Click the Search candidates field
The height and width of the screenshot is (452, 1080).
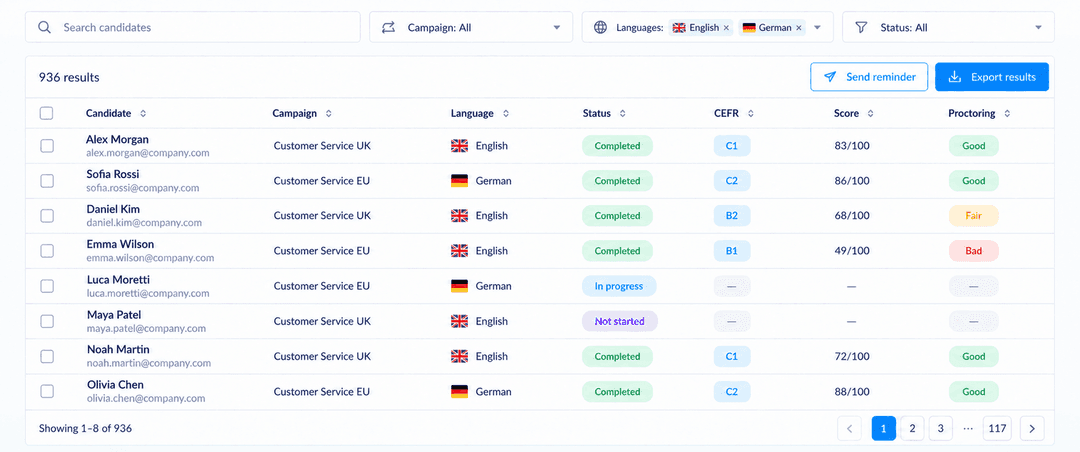pyautogui.click(x=193, y=28)
